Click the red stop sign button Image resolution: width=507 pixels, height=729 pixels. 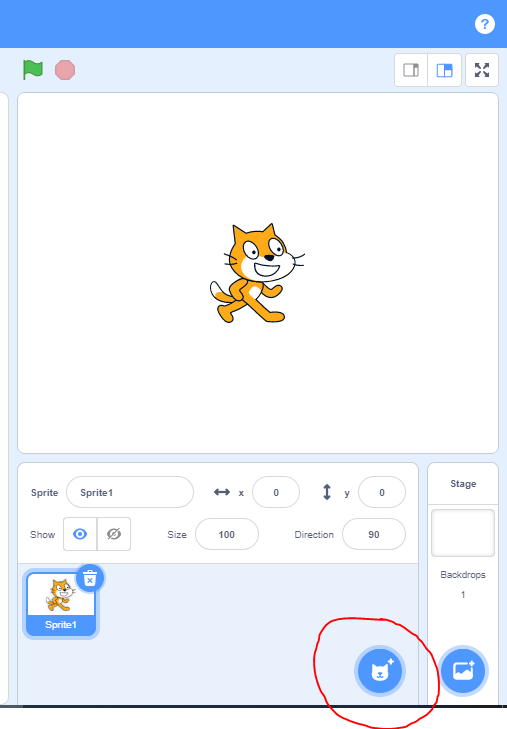pos(65,70)
